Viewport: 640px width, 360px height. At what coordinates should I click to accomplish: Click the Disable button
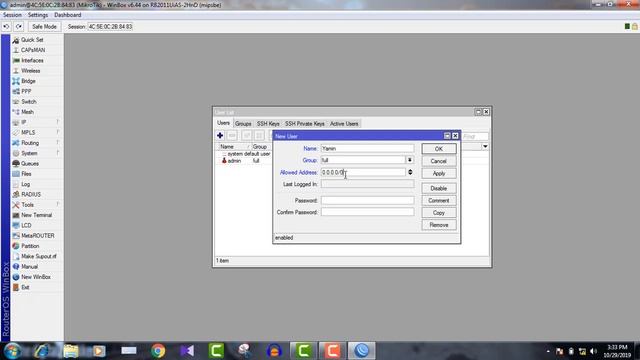click(439, 189)
